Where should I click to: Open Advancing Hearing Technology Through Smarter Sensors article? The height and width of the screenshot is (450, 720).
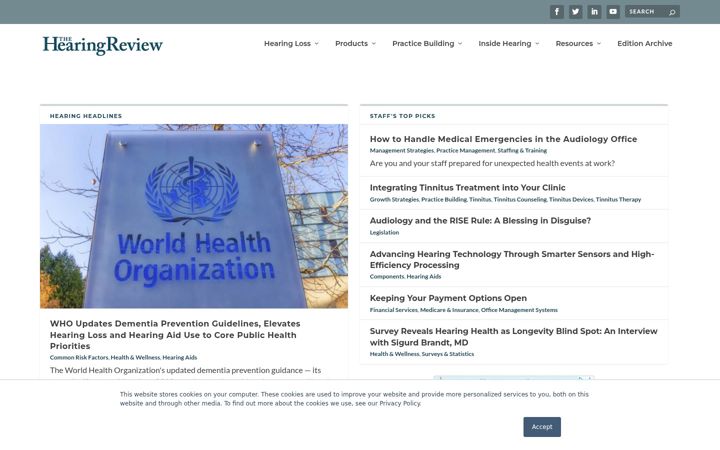[512, 259]
